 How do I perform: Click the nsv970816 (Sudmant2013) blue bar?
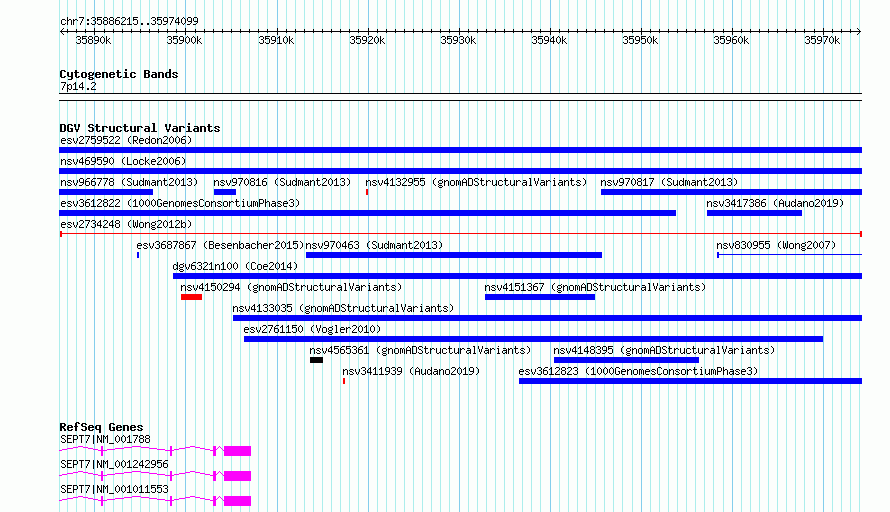(225, 192)
